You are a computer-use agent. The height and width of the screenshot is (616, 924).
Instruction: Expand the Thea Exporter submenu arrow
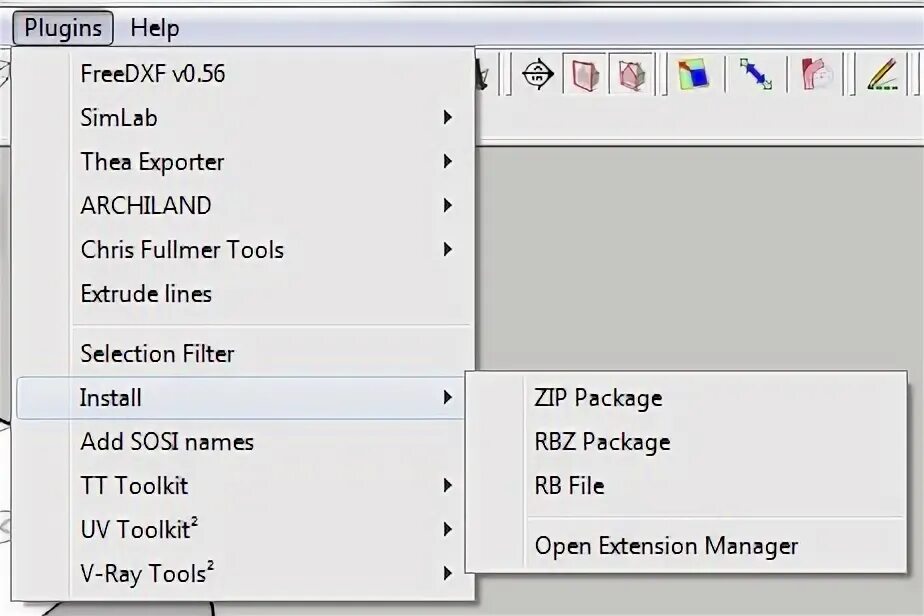point(448,162)
